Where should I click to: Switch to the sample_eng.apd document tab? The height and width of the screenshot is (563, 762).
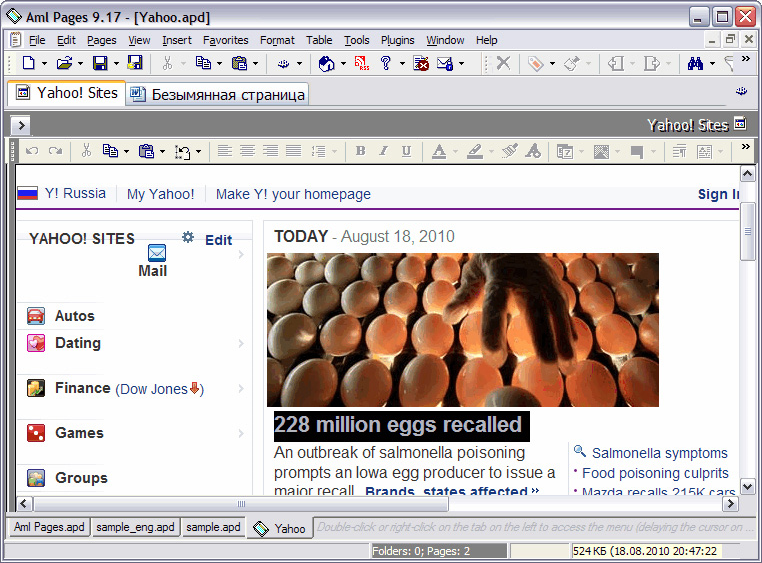(135, 527)
